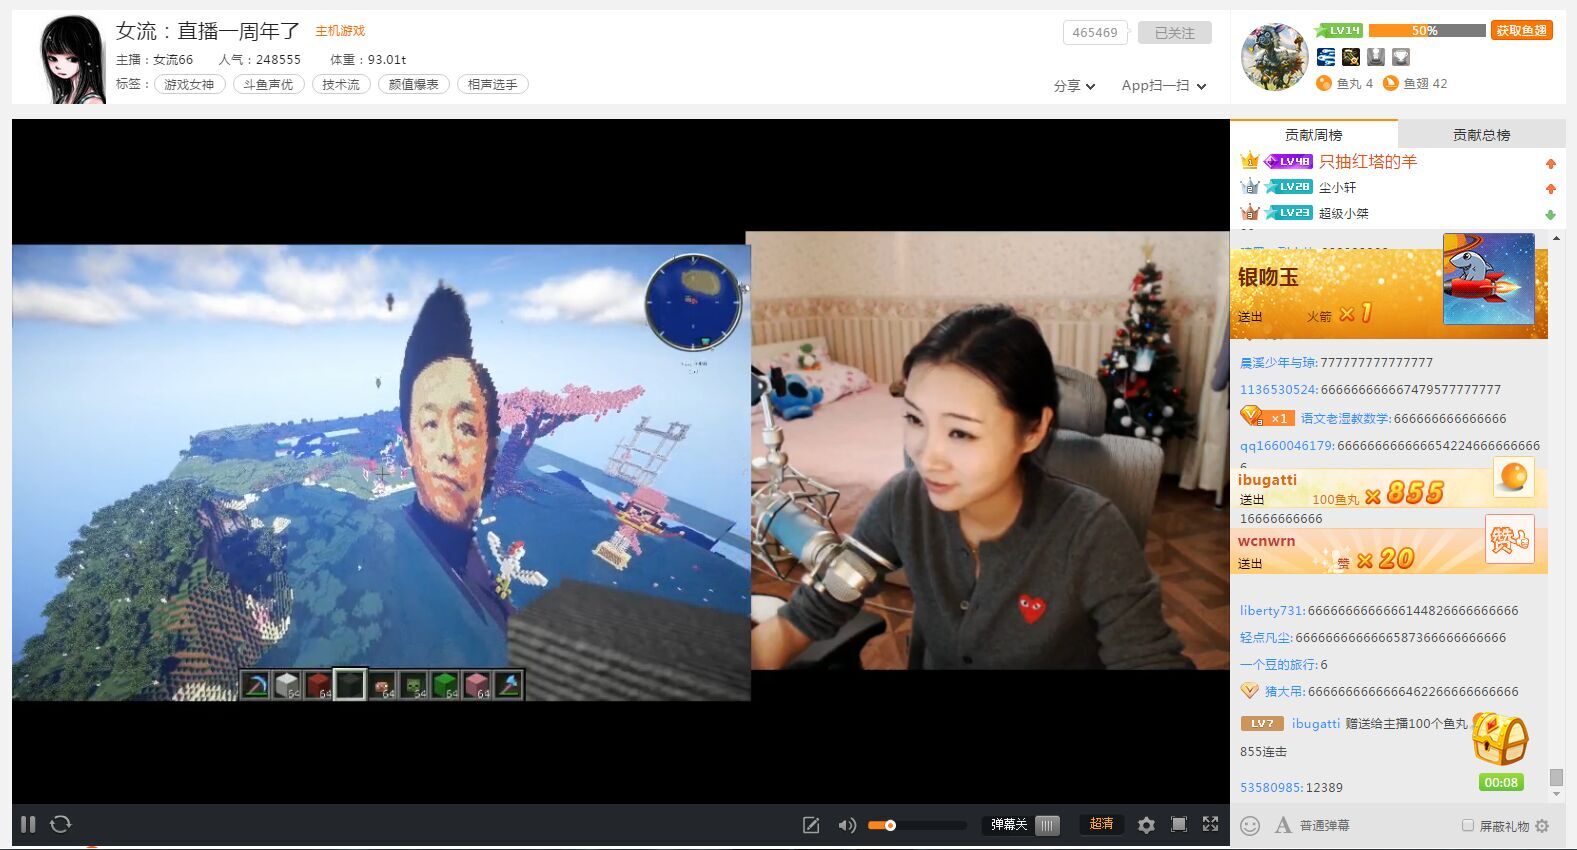The image size is (1577, 850).
Task: Click username ibugatti beside LV7 badge
Action: [1315, 724]
